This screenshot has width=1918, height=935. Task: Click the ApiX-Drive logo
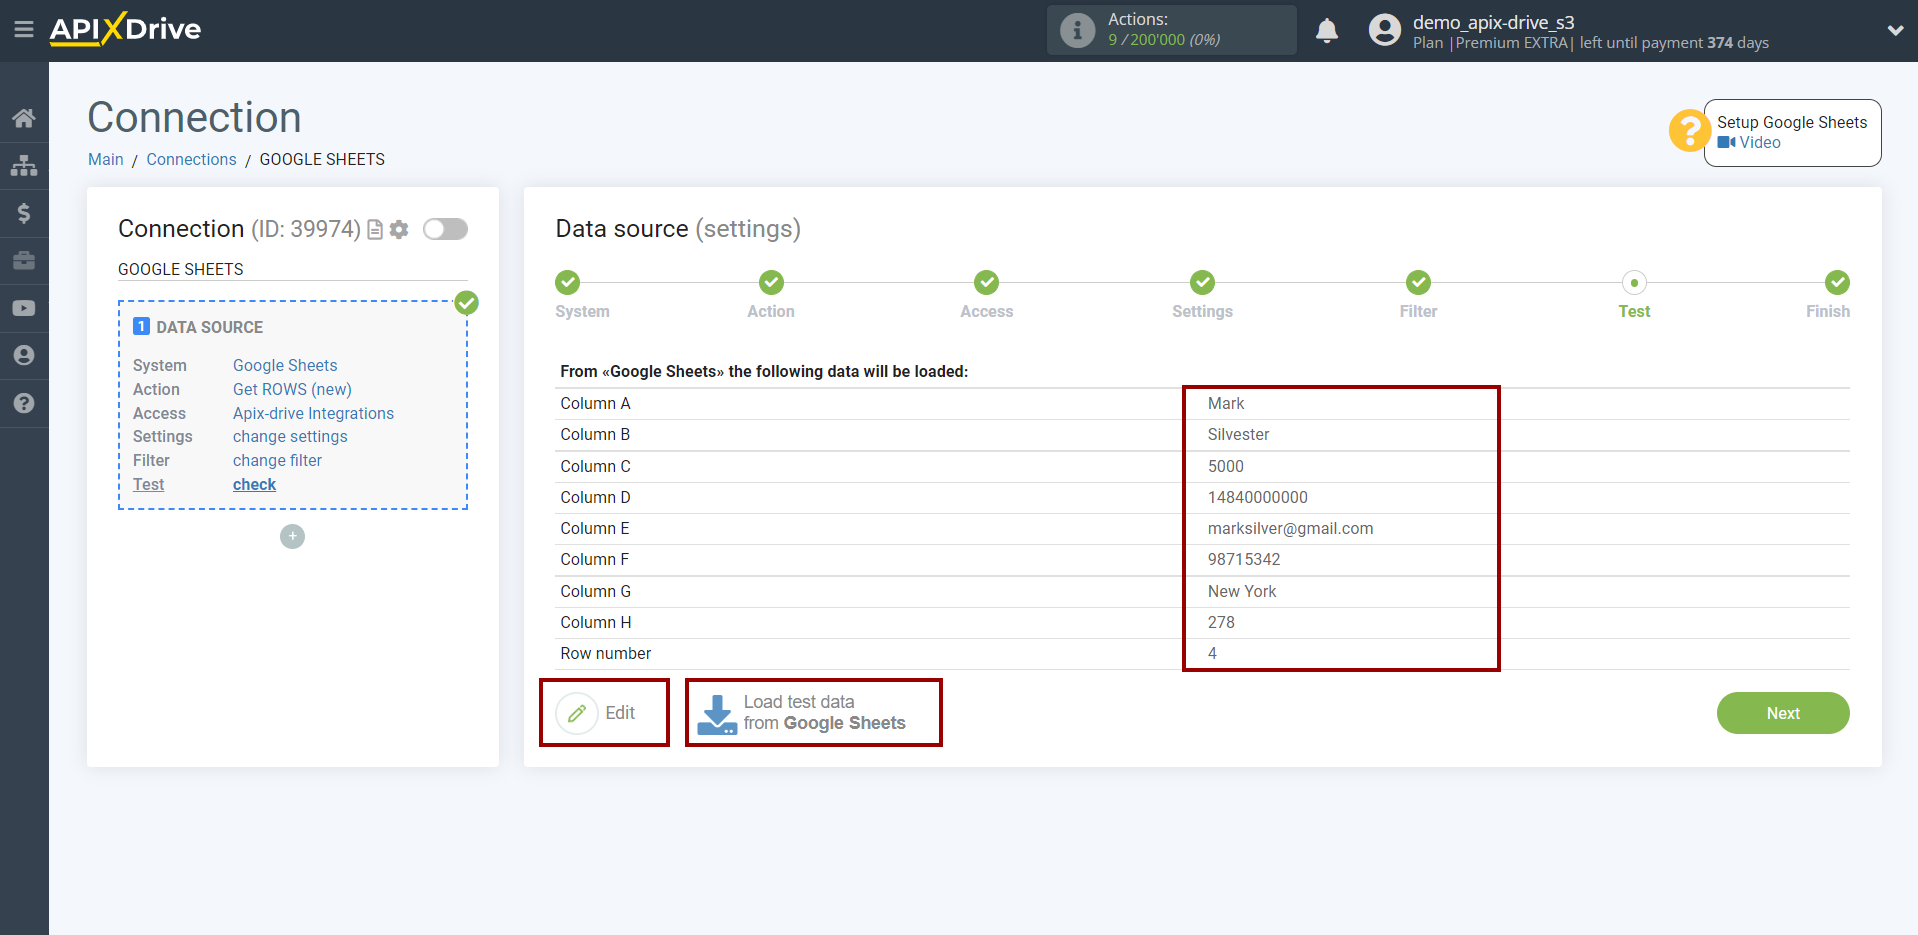point(125,29)
